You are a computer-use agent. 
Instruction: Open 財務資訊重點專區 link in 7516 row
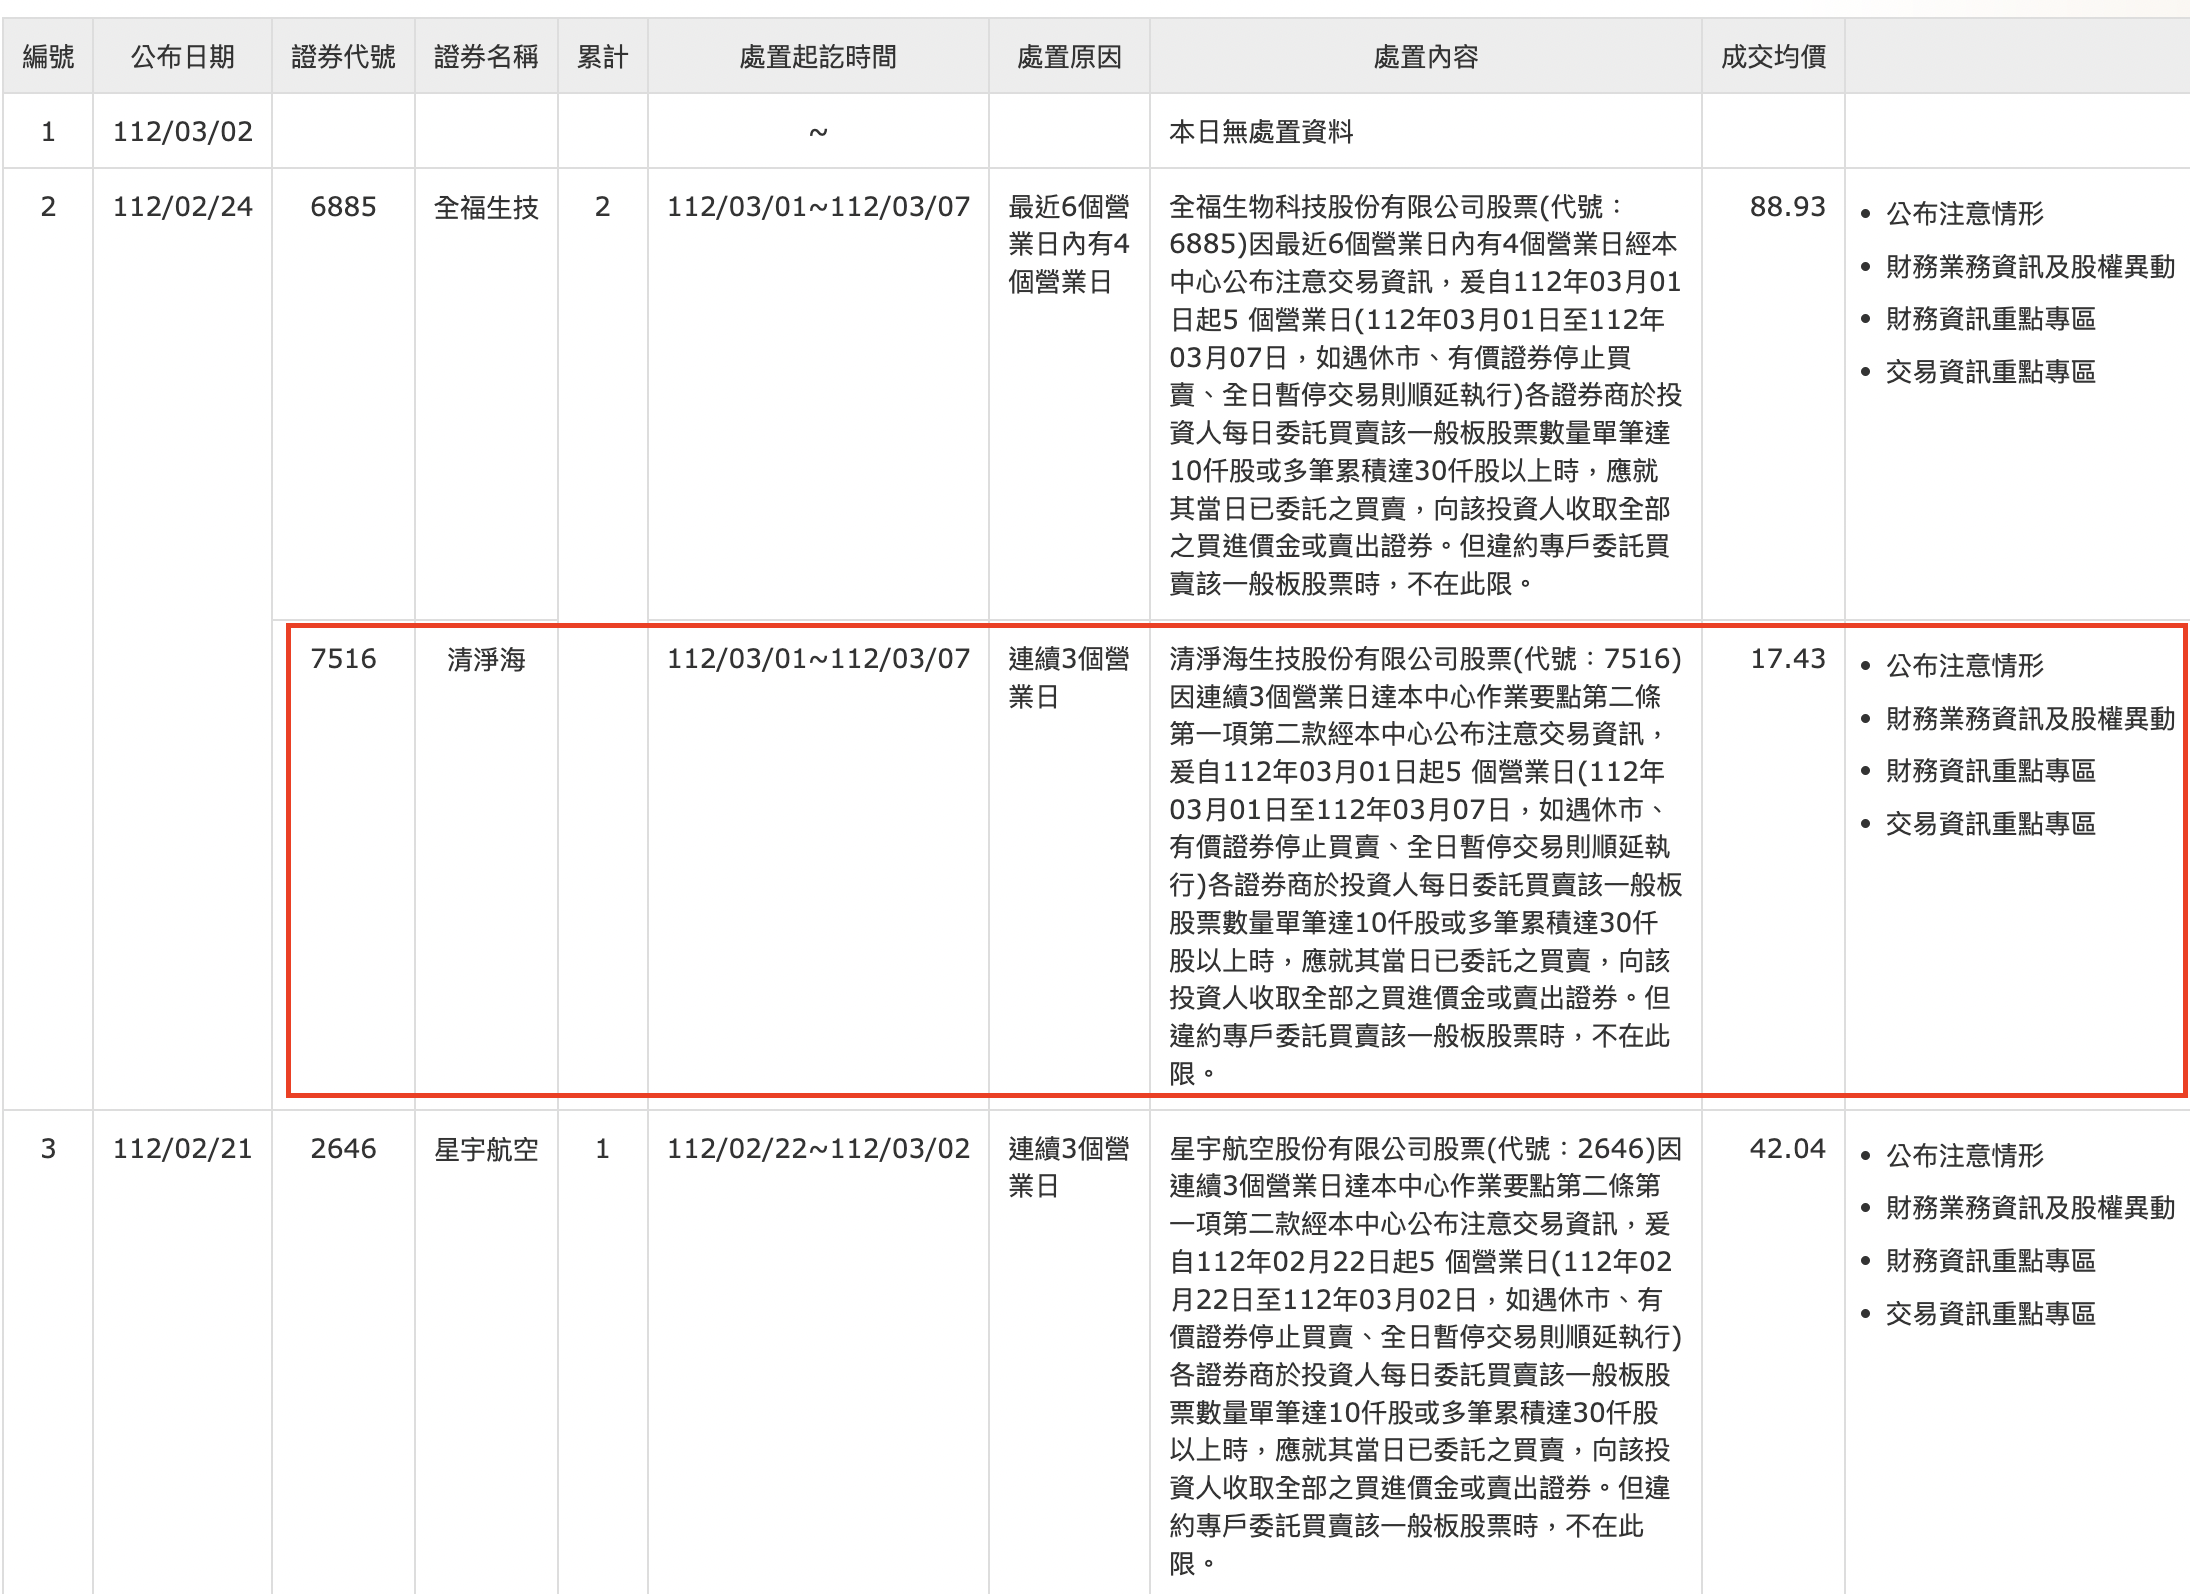1990,771
